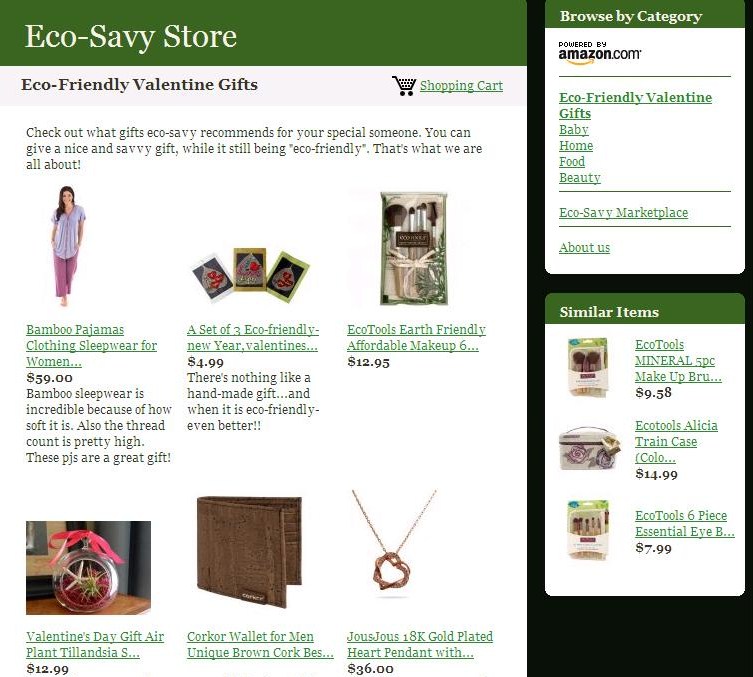Click the heart pendant necklace image
753x677 pixels.
click(393, 544)
